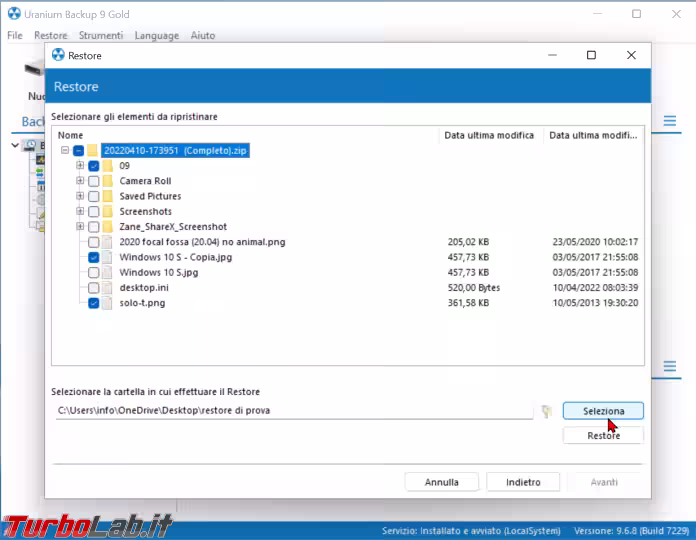
Task: Click the 2020 focal fossa file icon
Action: (107, 242)
